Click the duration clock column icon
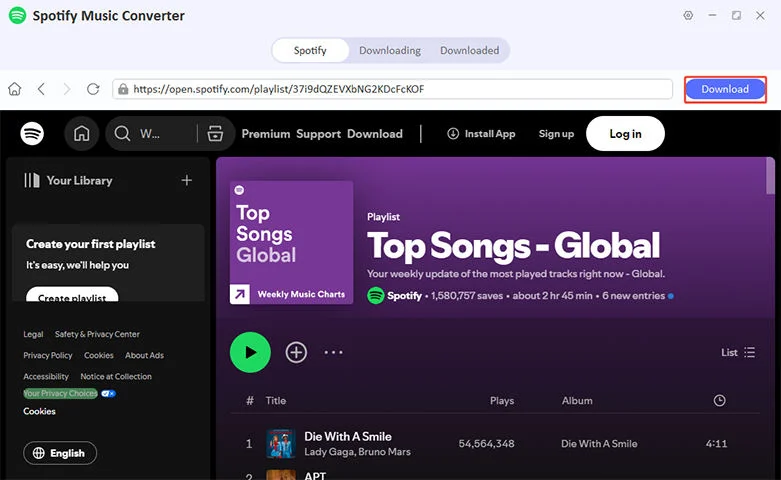The image size is (781, 480). (x=719, y=400)
